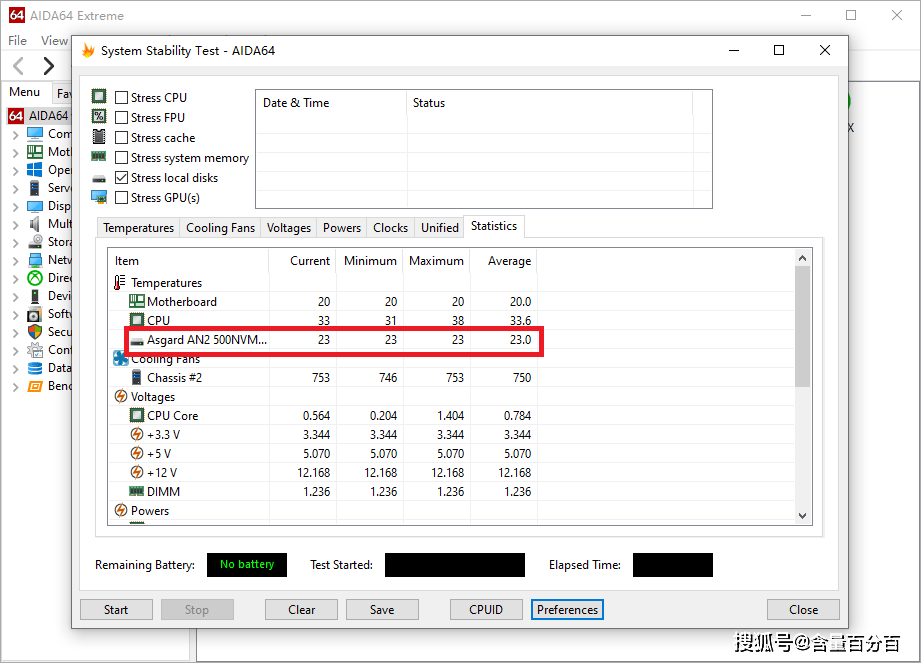Uncheck Stress local disks option
Viewport: 921px width, 663px height.
coord(121,178)
